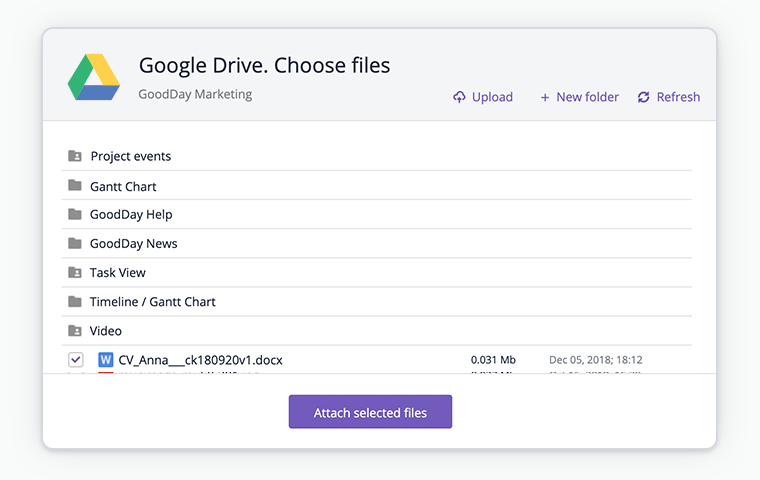Click the Dec 05, 2018; 18:12 date
Image resolution: width=760 pixels, height=480 pixels.
(x=596, y=360)
